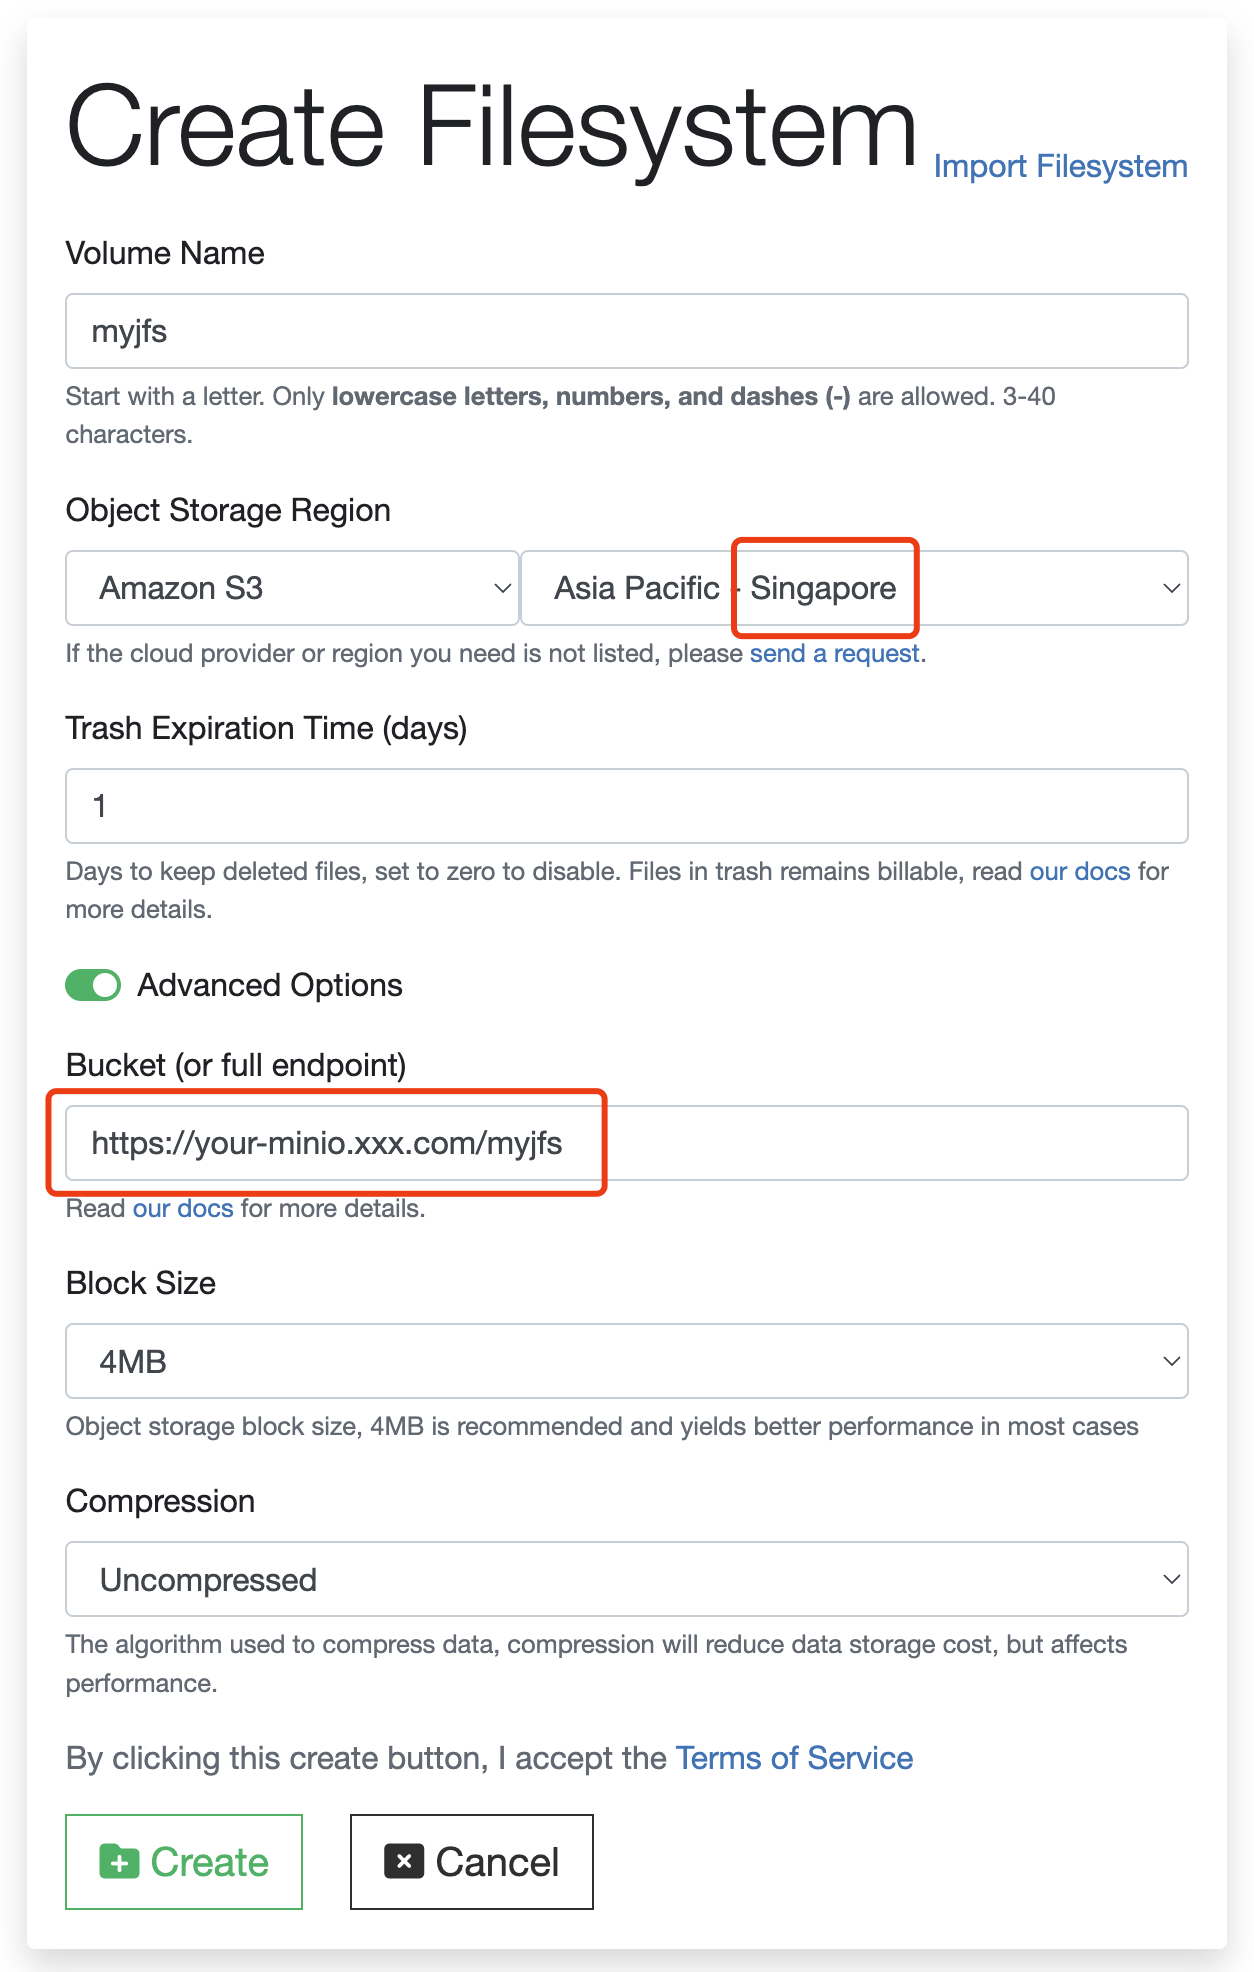Open our docs link below bucket field

pos(183,1209)
